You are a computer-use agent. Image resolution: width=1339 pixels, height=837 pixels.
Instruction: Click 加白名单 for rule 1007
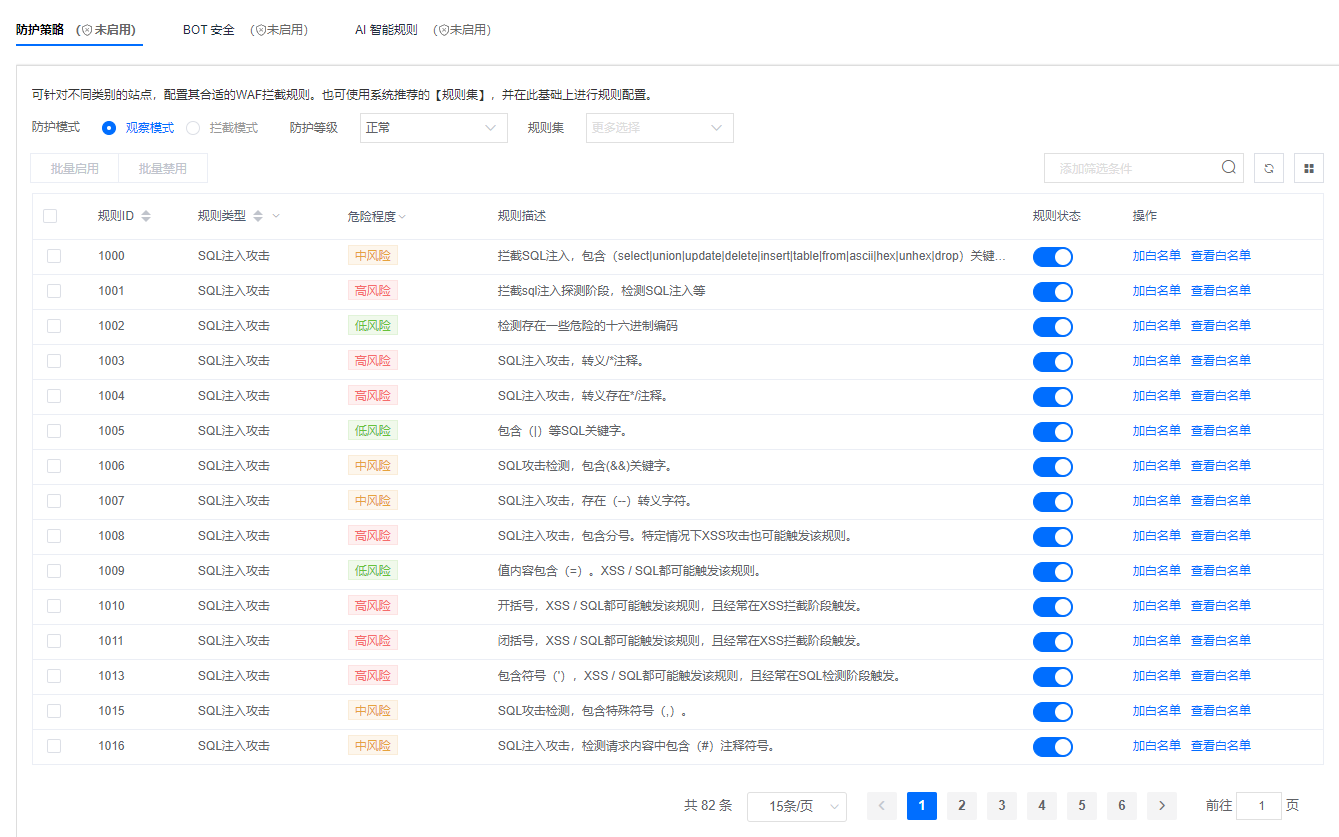(1157, 501)
